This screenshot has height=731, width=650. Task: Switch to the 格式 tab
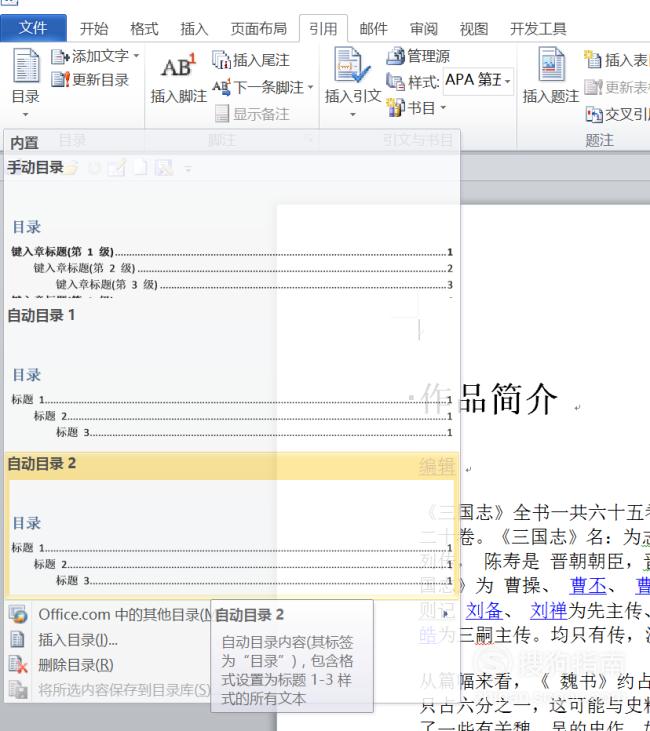(144, 29)
